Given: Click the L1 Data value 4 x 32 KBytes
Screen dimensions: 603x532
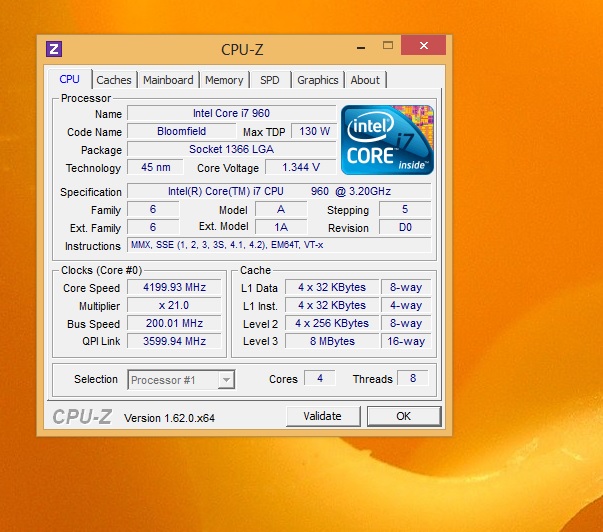Looking at the screenshot, I should [332, 287].
